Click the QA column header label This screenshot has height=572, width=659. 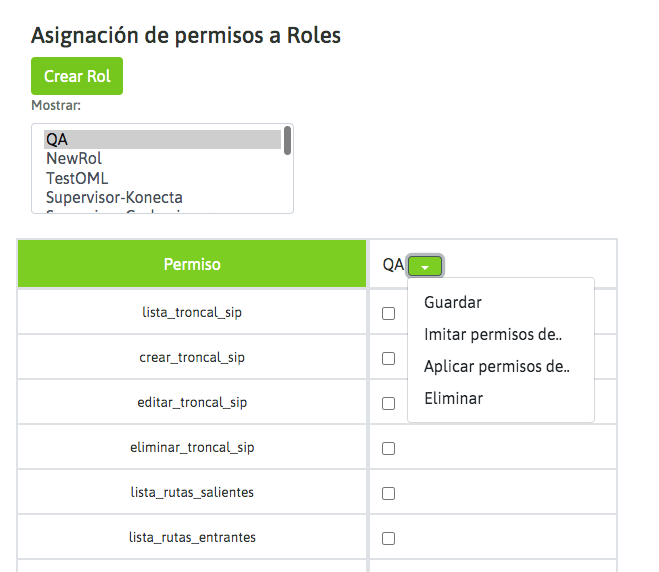[393, 265]
